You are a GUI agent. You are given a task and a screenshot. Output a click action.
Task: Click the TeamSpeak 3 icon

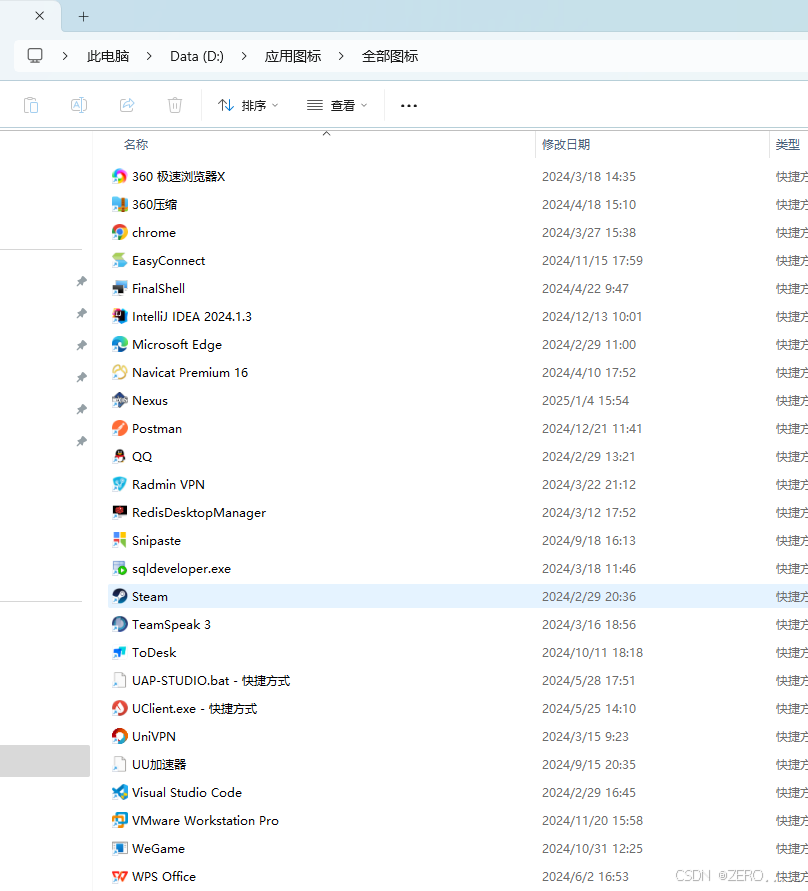coord(119,624)
